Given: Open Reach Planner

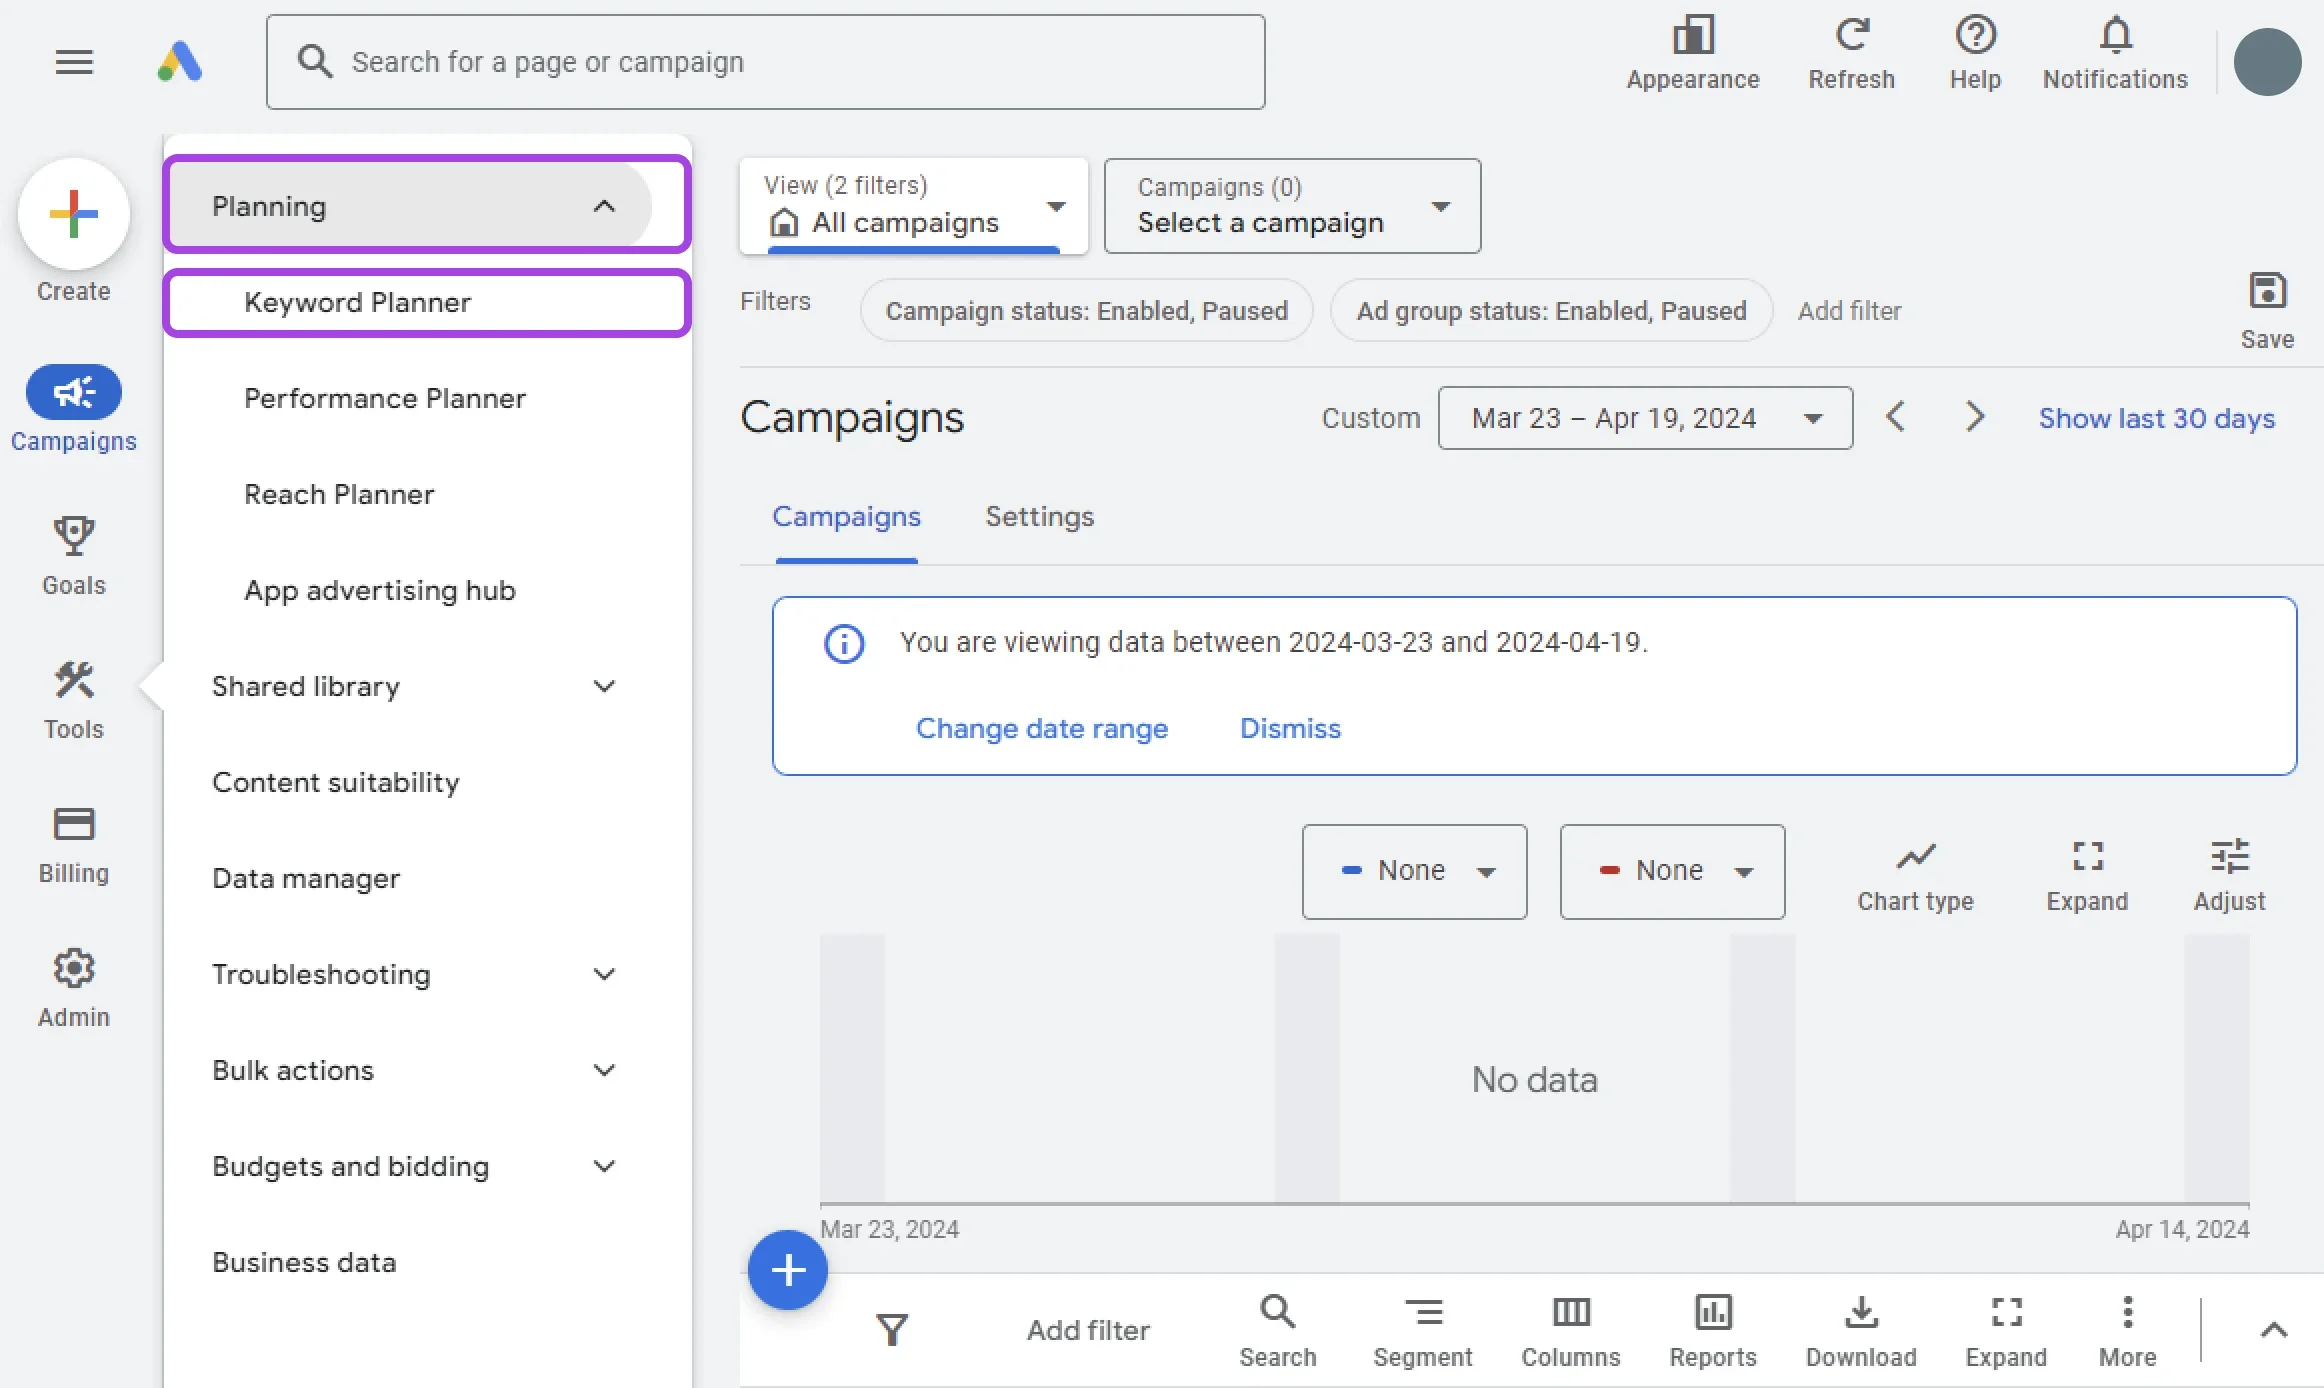Looking at the screenshot, I should [339, 494].
